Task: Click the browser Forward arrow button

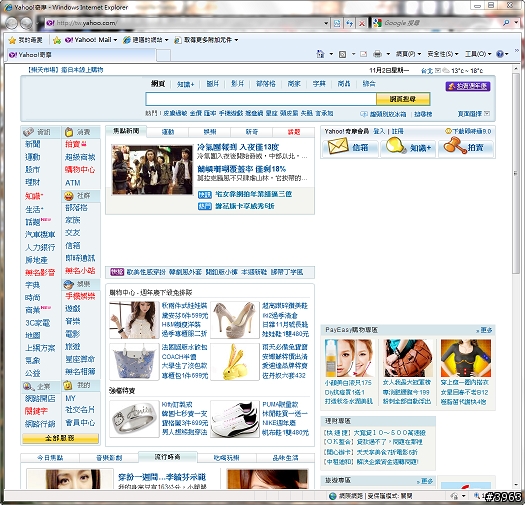Action: click(x=26, y=23)
